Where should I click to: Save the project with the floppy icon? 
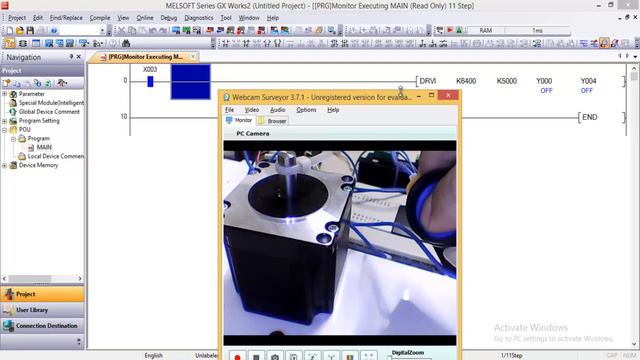(x=30, y=31)
